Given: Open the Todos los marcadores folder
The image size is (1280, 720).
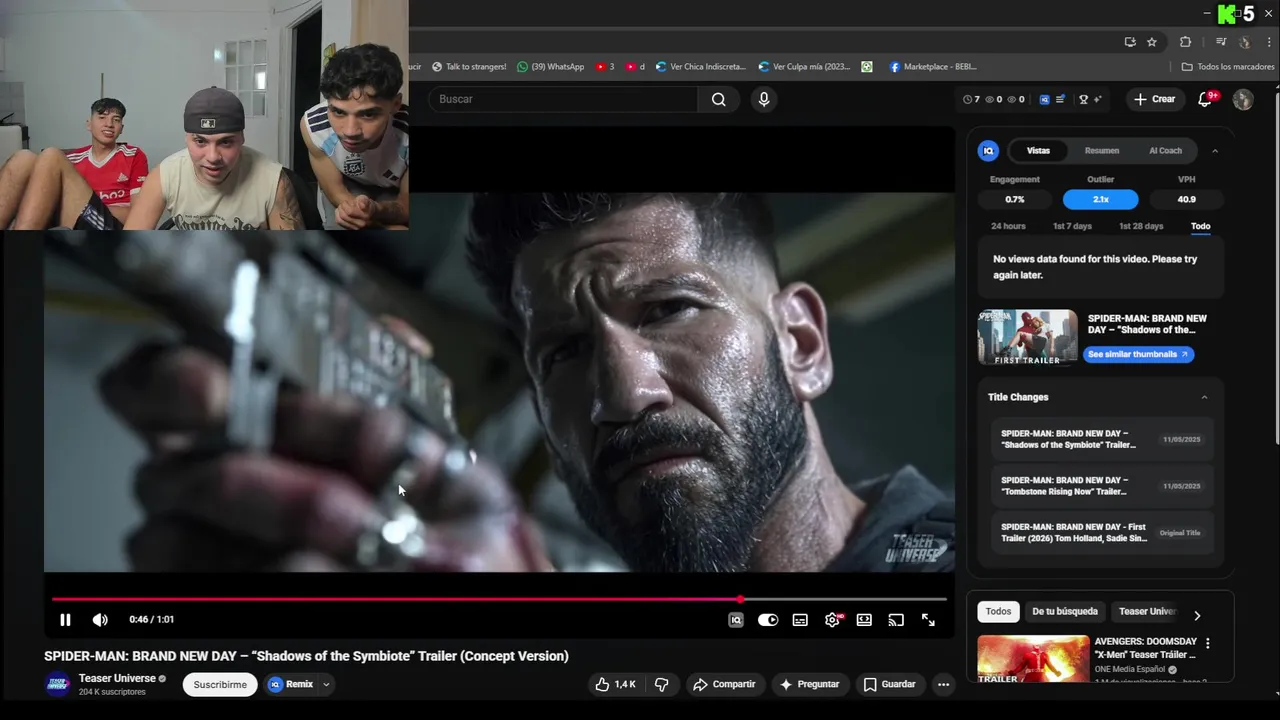Looking at the screenshot, I should (x=1228, y=67).
